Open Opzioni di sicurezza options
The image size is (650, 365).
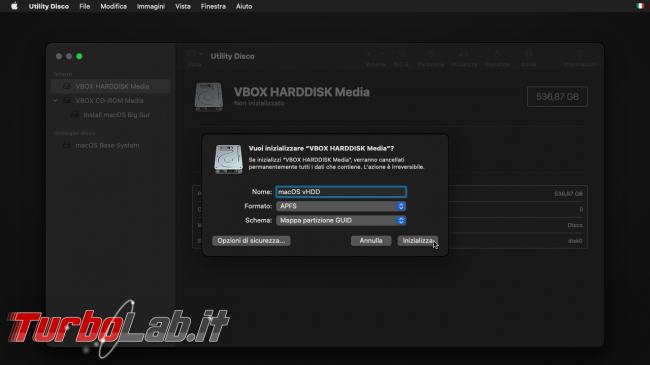point(251,241)
